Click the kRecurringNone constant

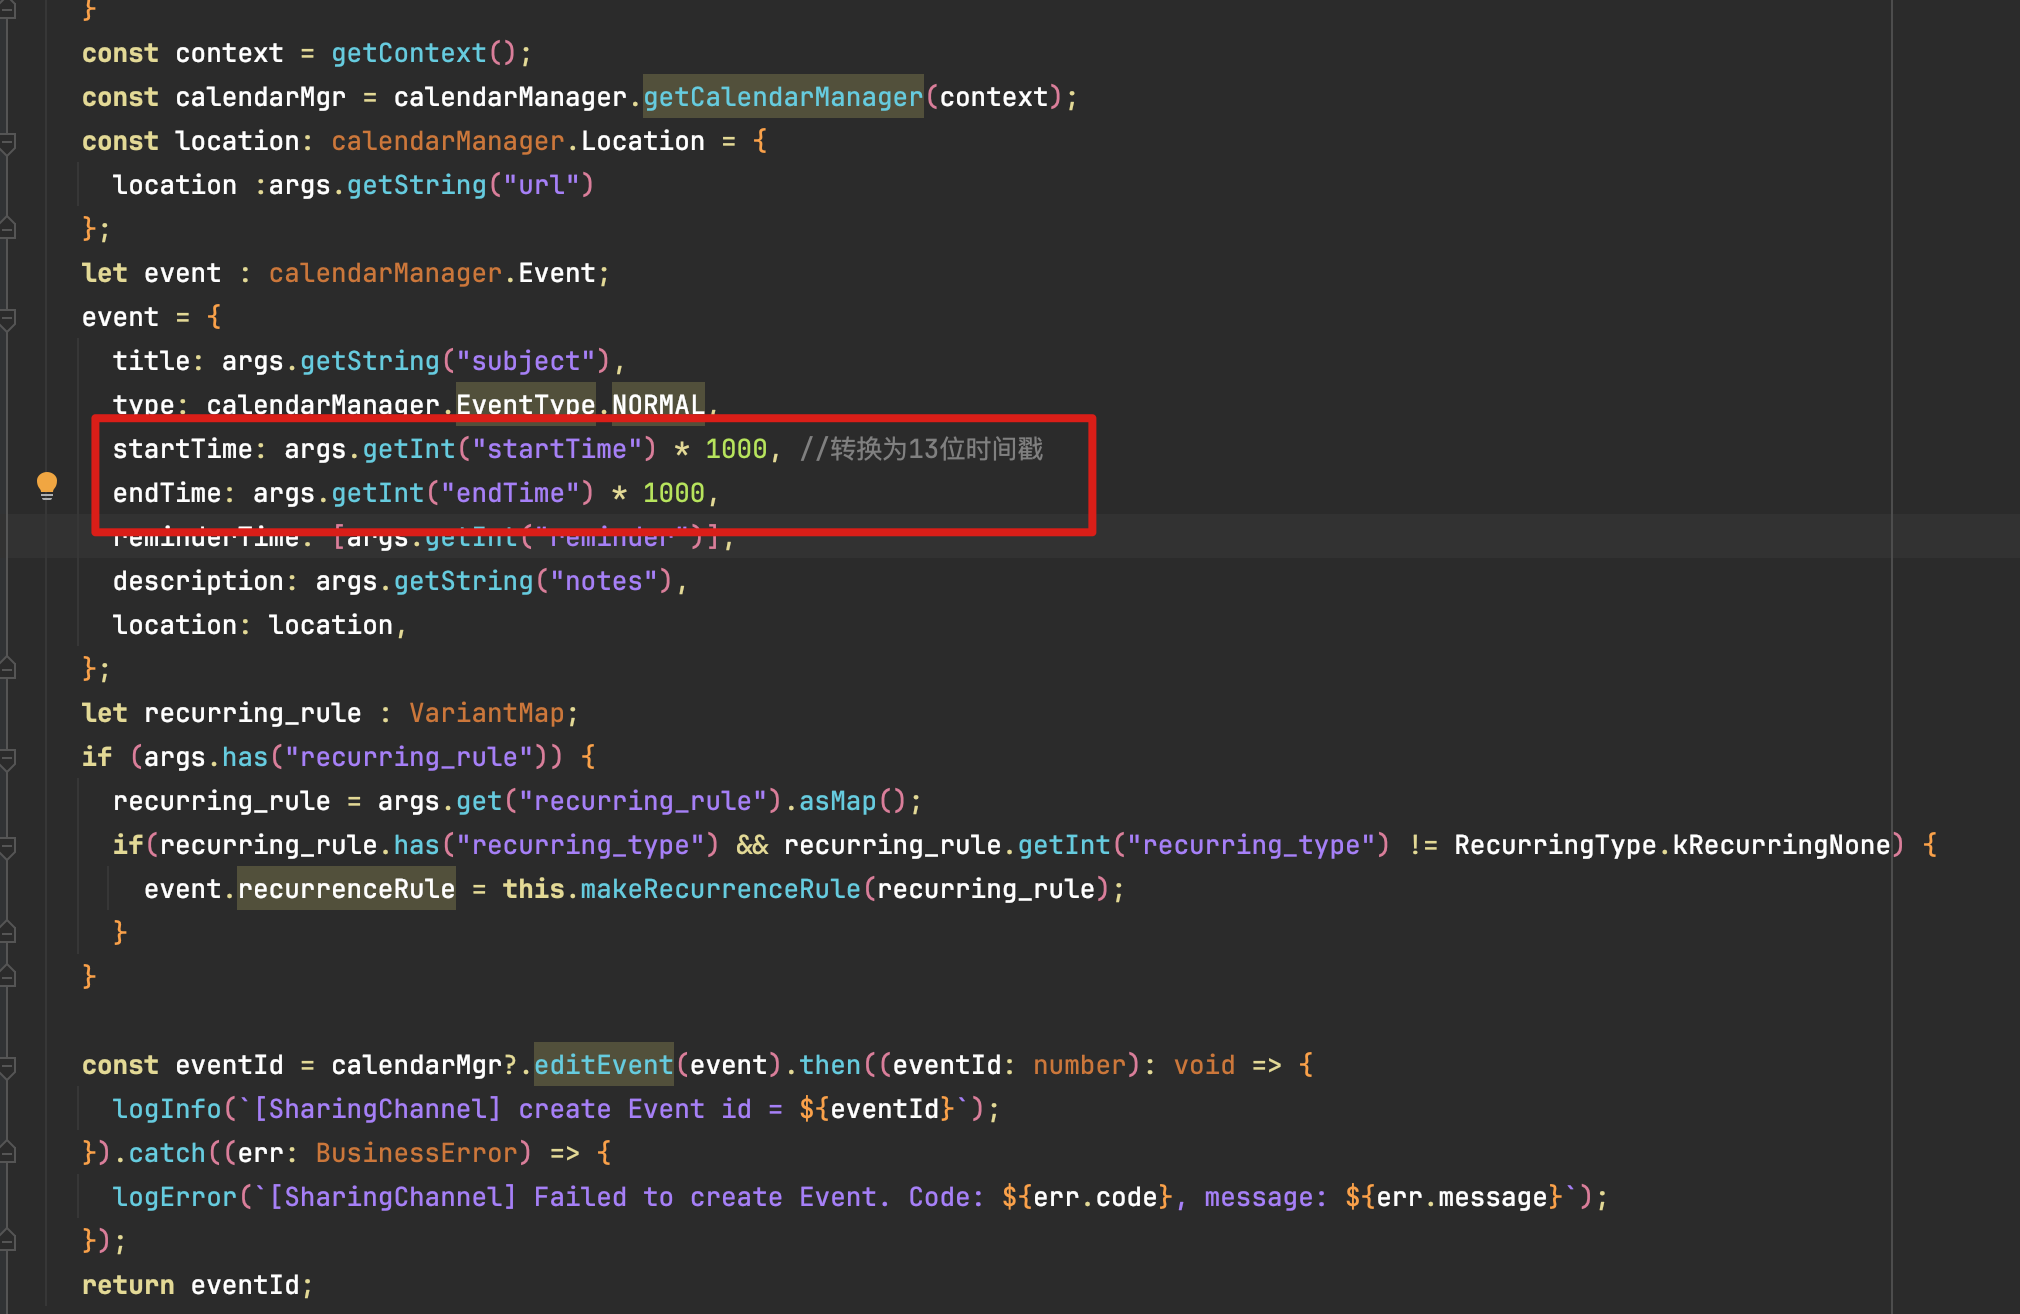[1781, 845]
